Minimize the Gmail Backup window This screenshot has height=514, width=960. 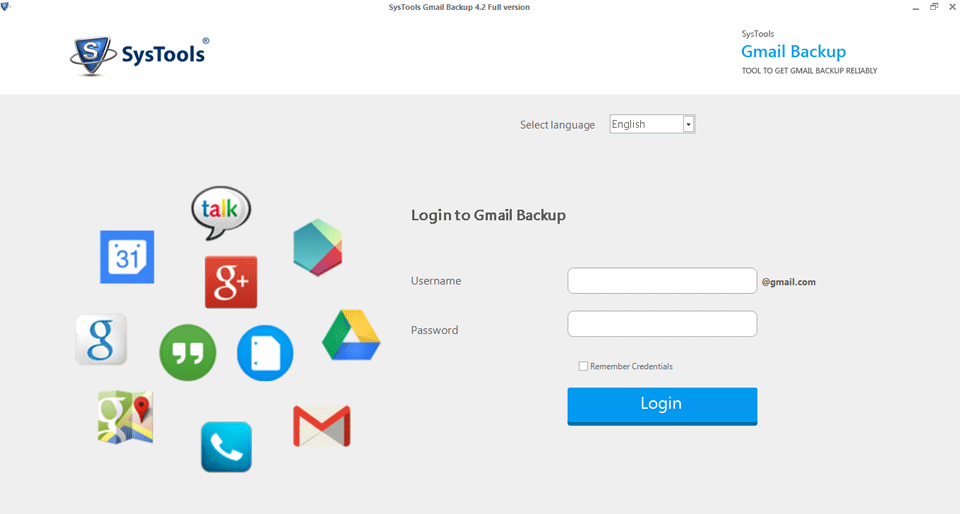pyautogui.click(x=915, y=7)
